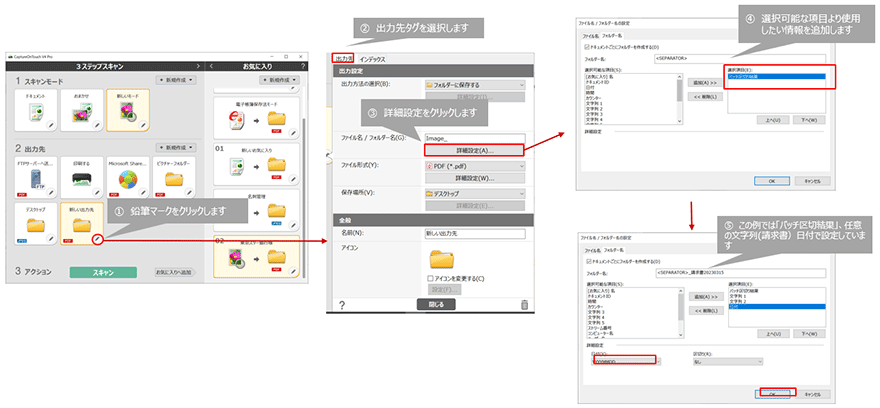Enable アイコンを変更する checkbox
The image size is (880, 408).
[x=430, y=278]
